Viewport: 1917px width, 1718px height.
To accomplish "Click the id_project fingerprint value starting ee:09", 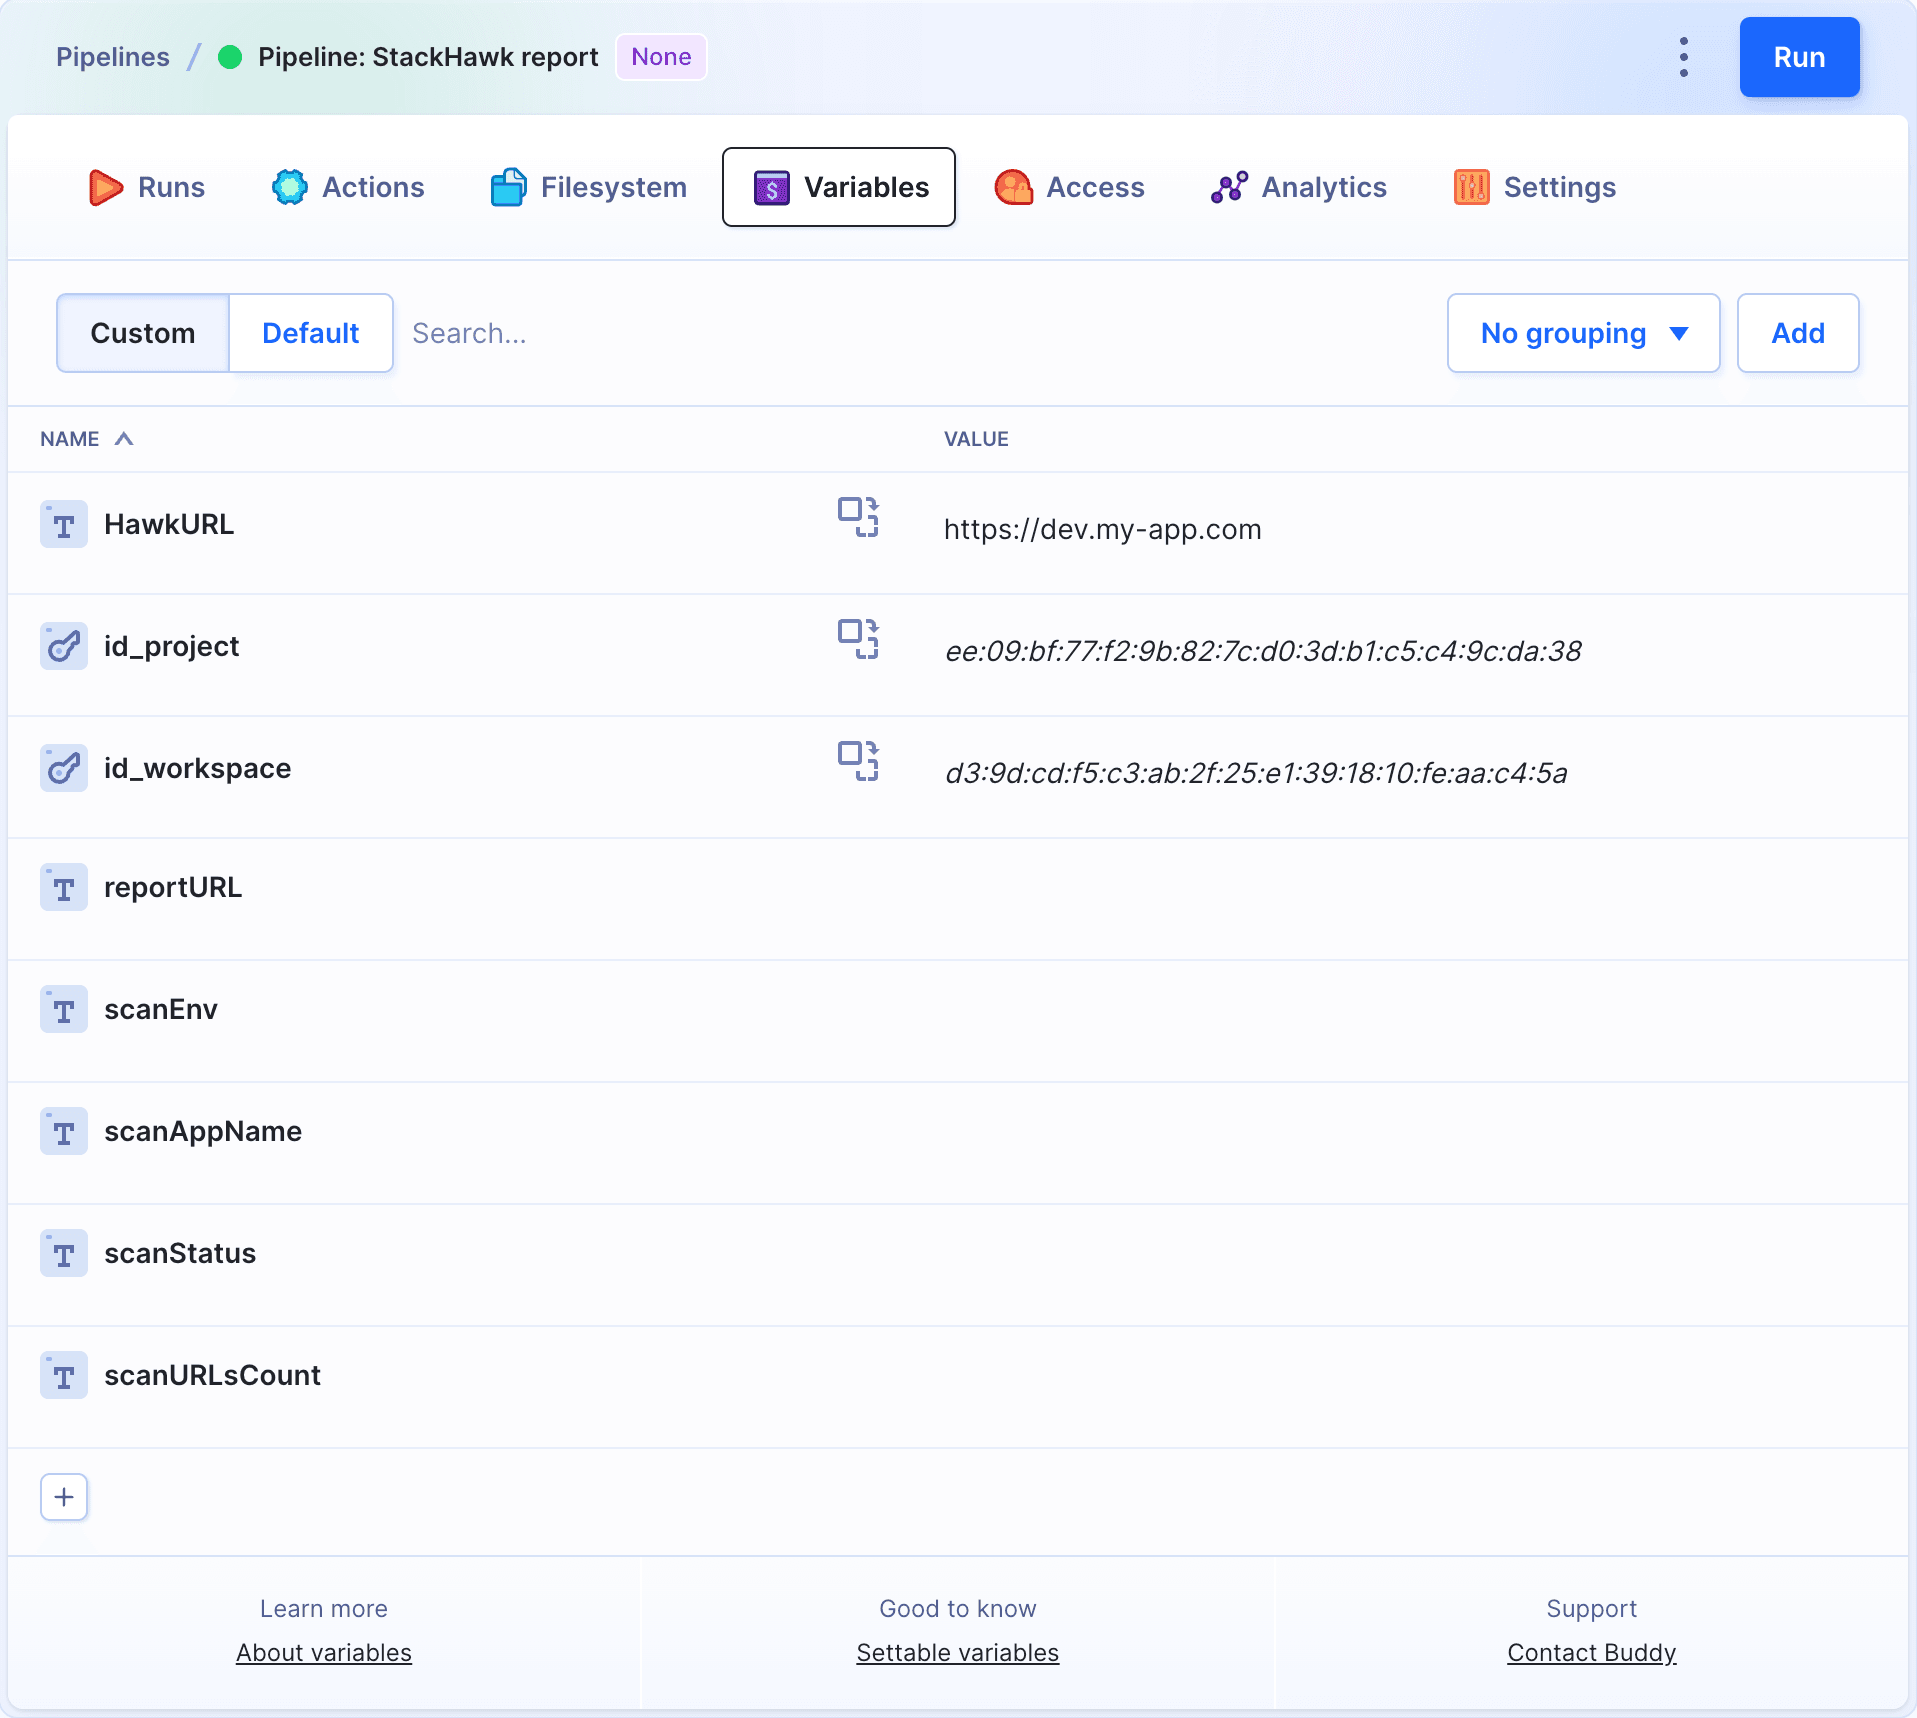I will coord(1263,652).
